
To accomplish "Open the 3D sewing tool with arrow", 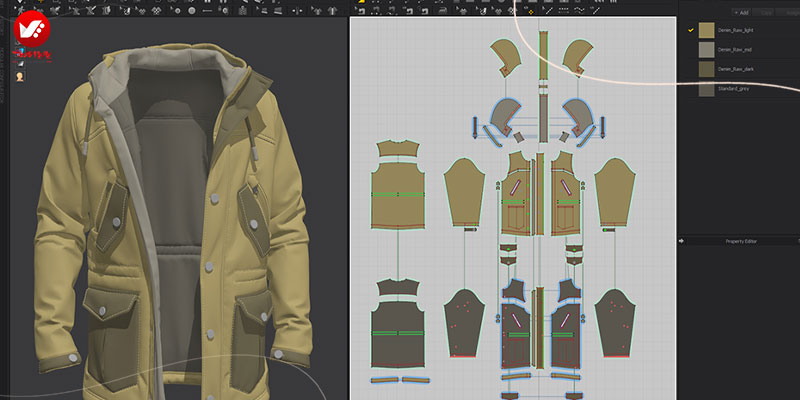I will tap(126, 10).
